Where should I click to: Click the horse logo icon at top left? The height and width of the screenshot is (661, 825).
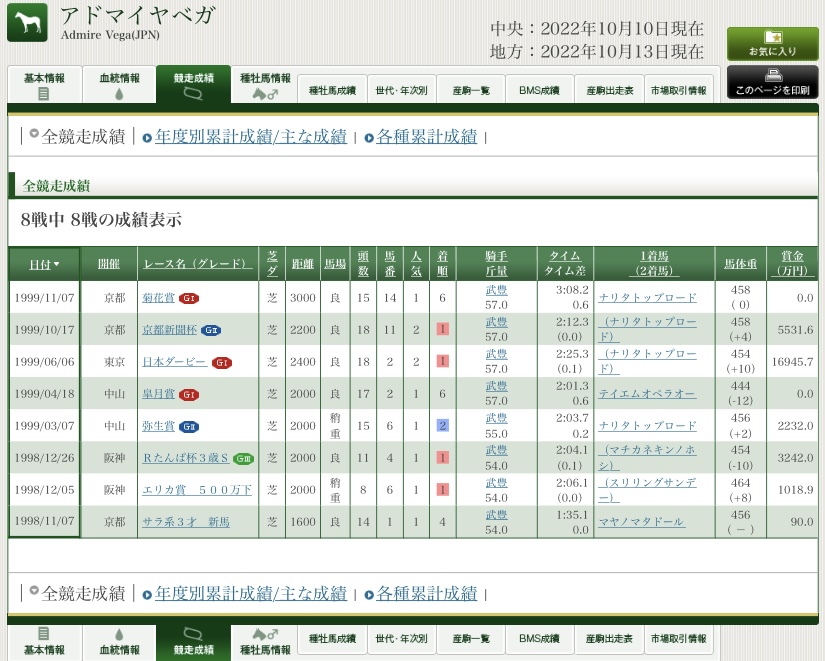pos(27,23)
